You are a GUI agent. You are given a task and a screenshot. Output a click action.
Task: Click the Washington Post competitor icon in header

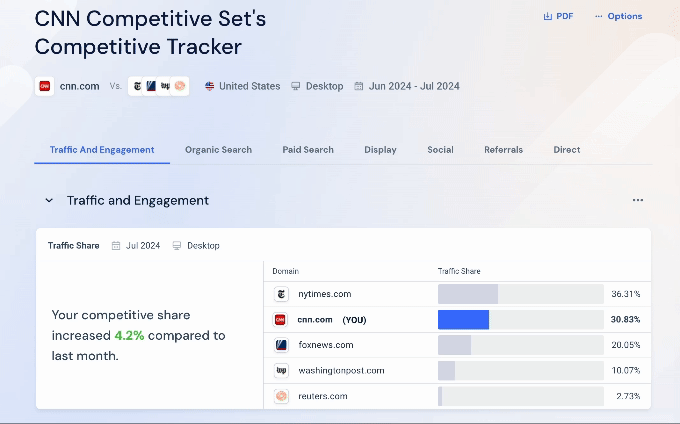coord(165,86)
